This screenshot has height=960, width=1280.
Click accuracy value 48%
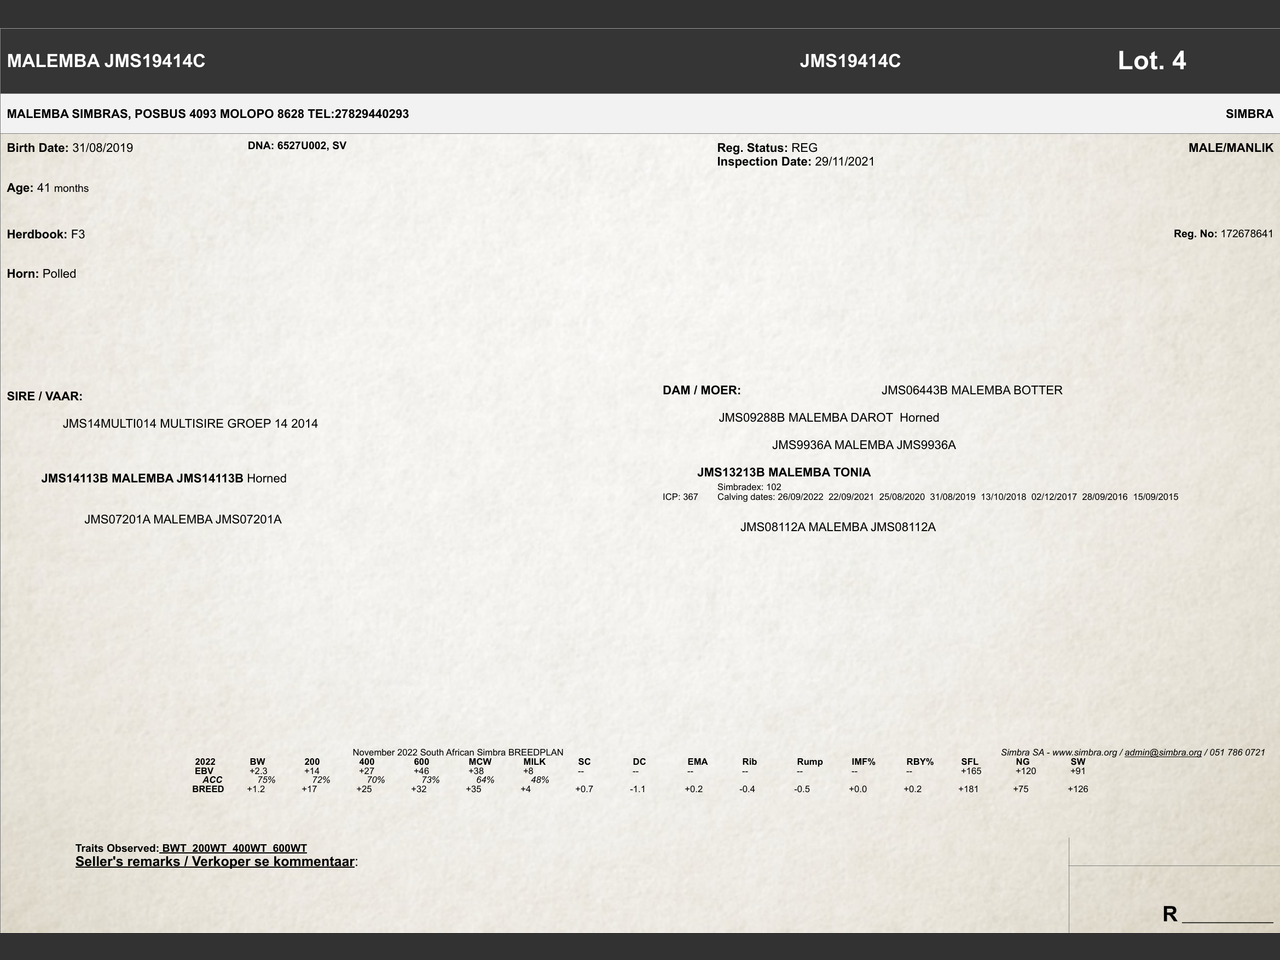click(x=540, y=780)
